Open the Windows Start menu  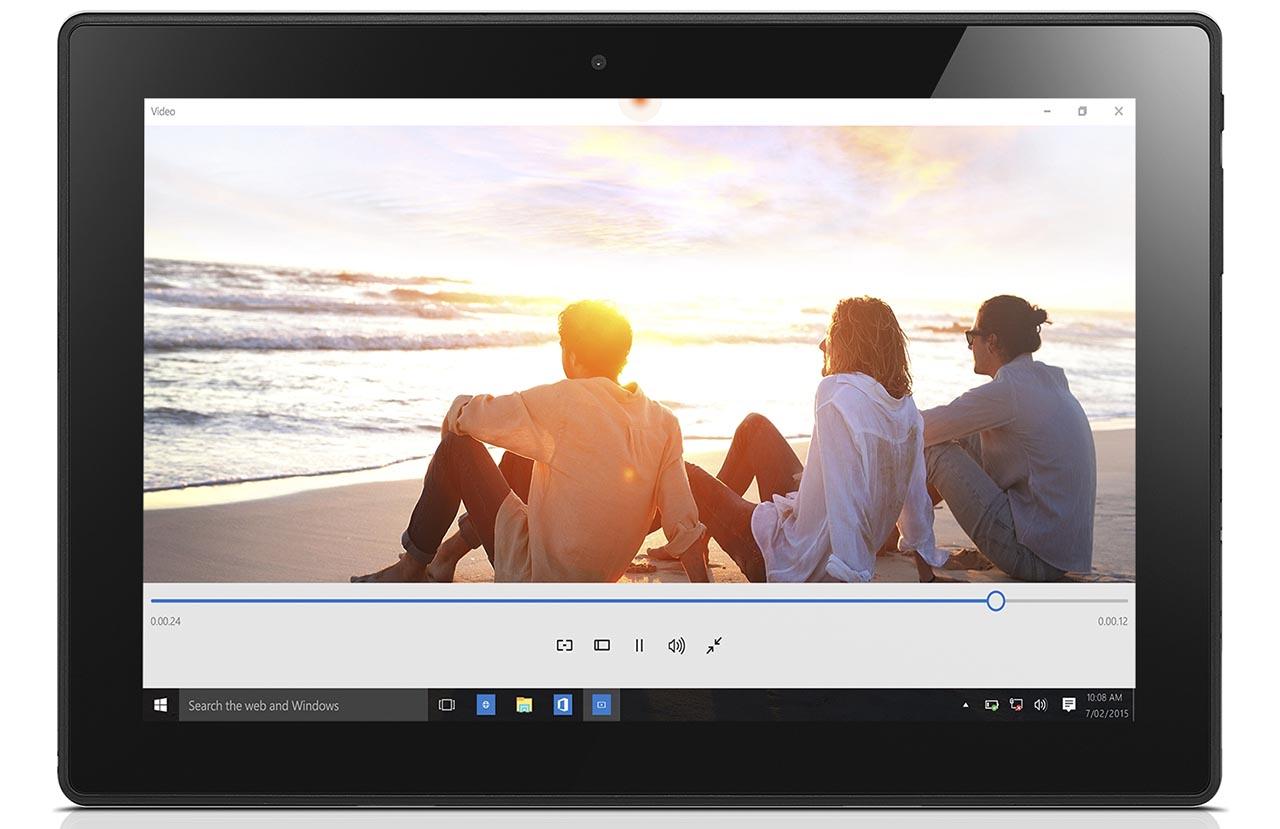(160, 705)
